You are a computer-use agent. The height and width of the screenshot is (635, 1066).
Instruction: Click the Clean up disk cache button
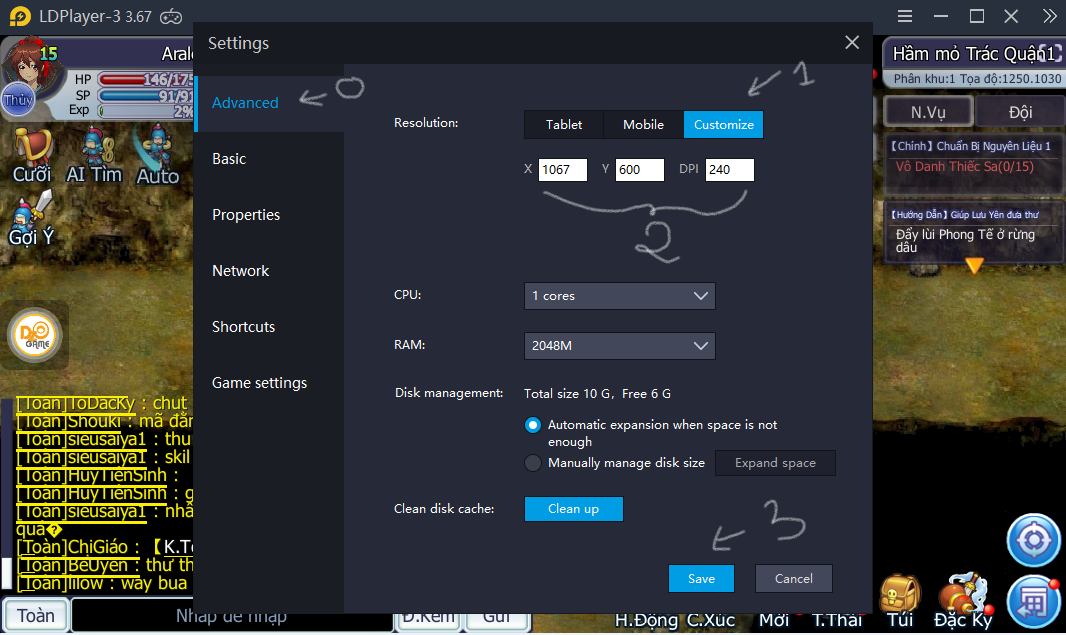[x=573, y=509]
